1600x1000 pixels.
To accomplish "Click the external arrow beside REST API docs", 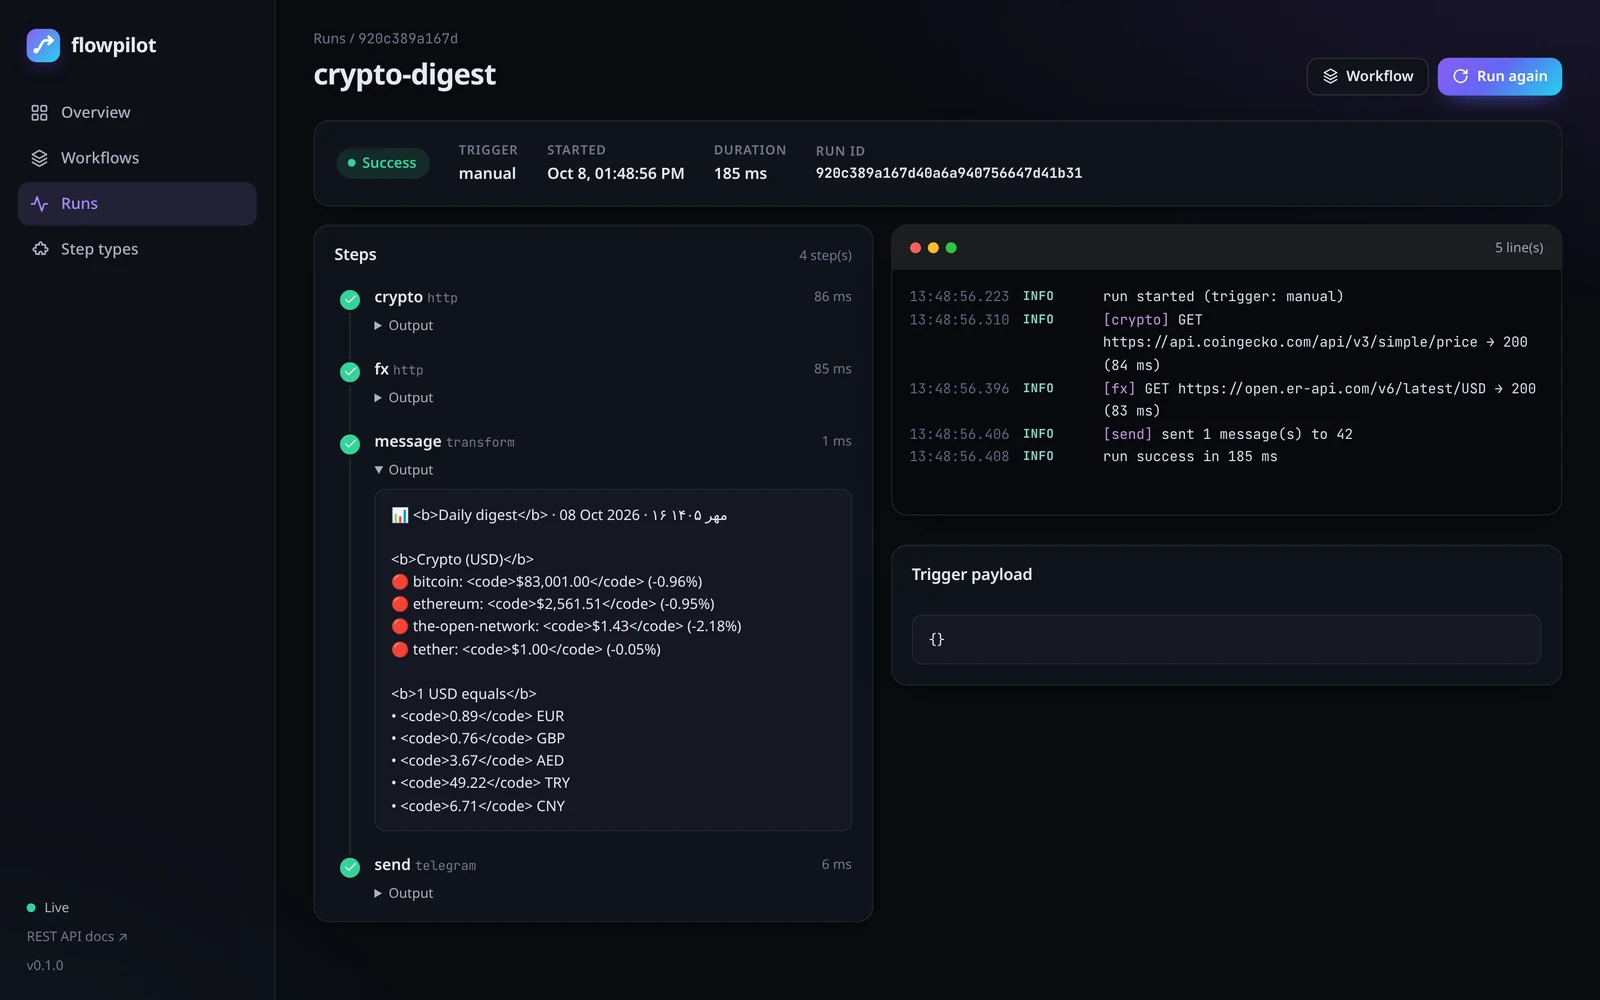I will pyautogui.click(x=123, y=937).
